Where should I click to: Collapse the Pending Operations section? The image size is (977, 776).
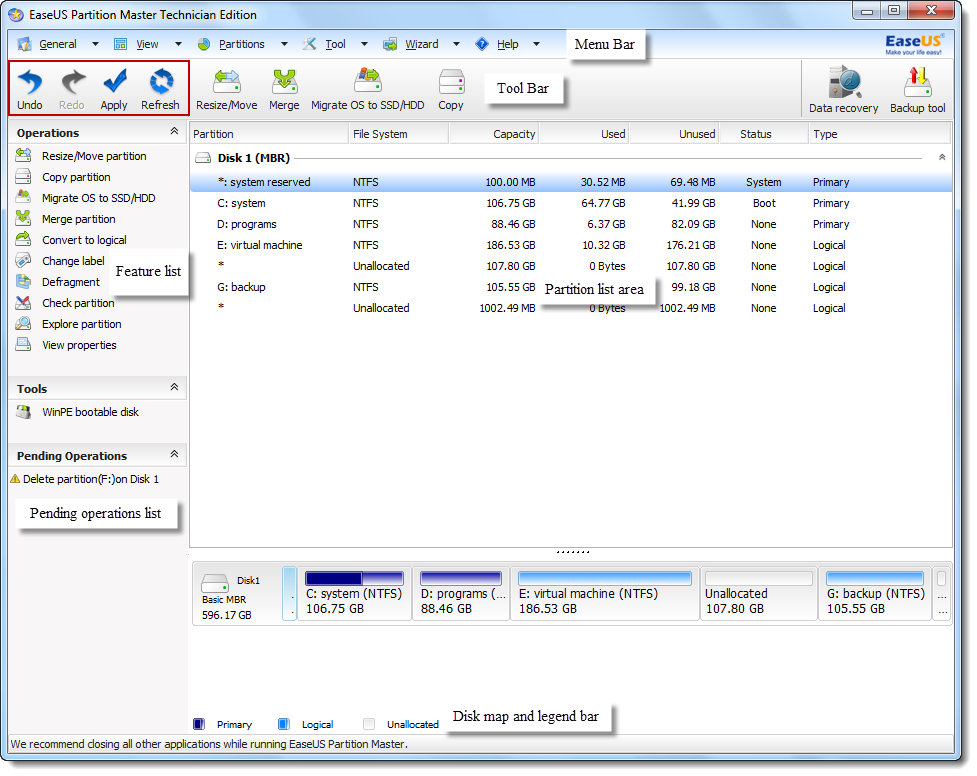(x=174, y=455)
